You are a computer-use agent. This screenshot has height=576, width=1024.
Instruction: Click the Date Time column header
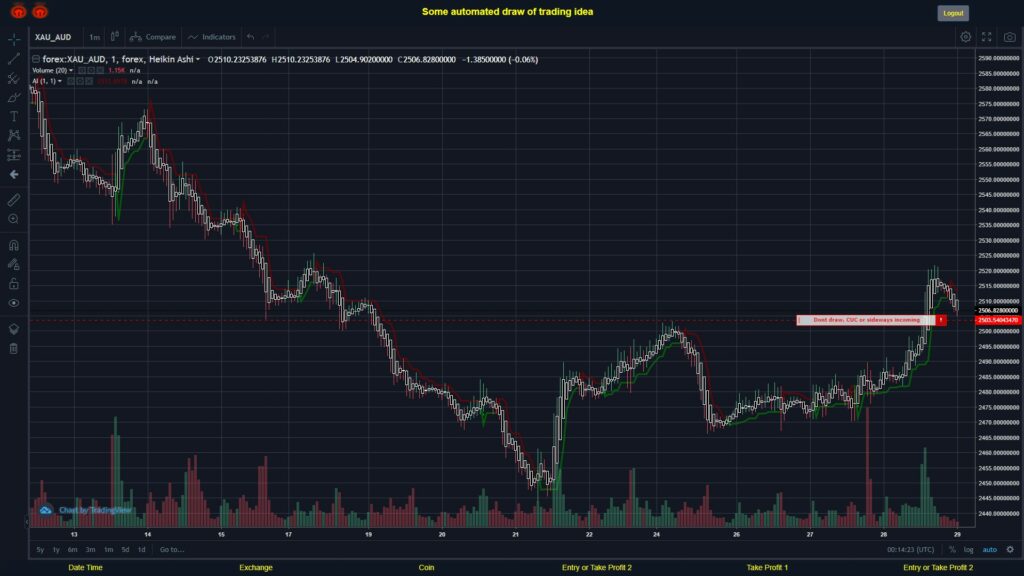point(86,568)
